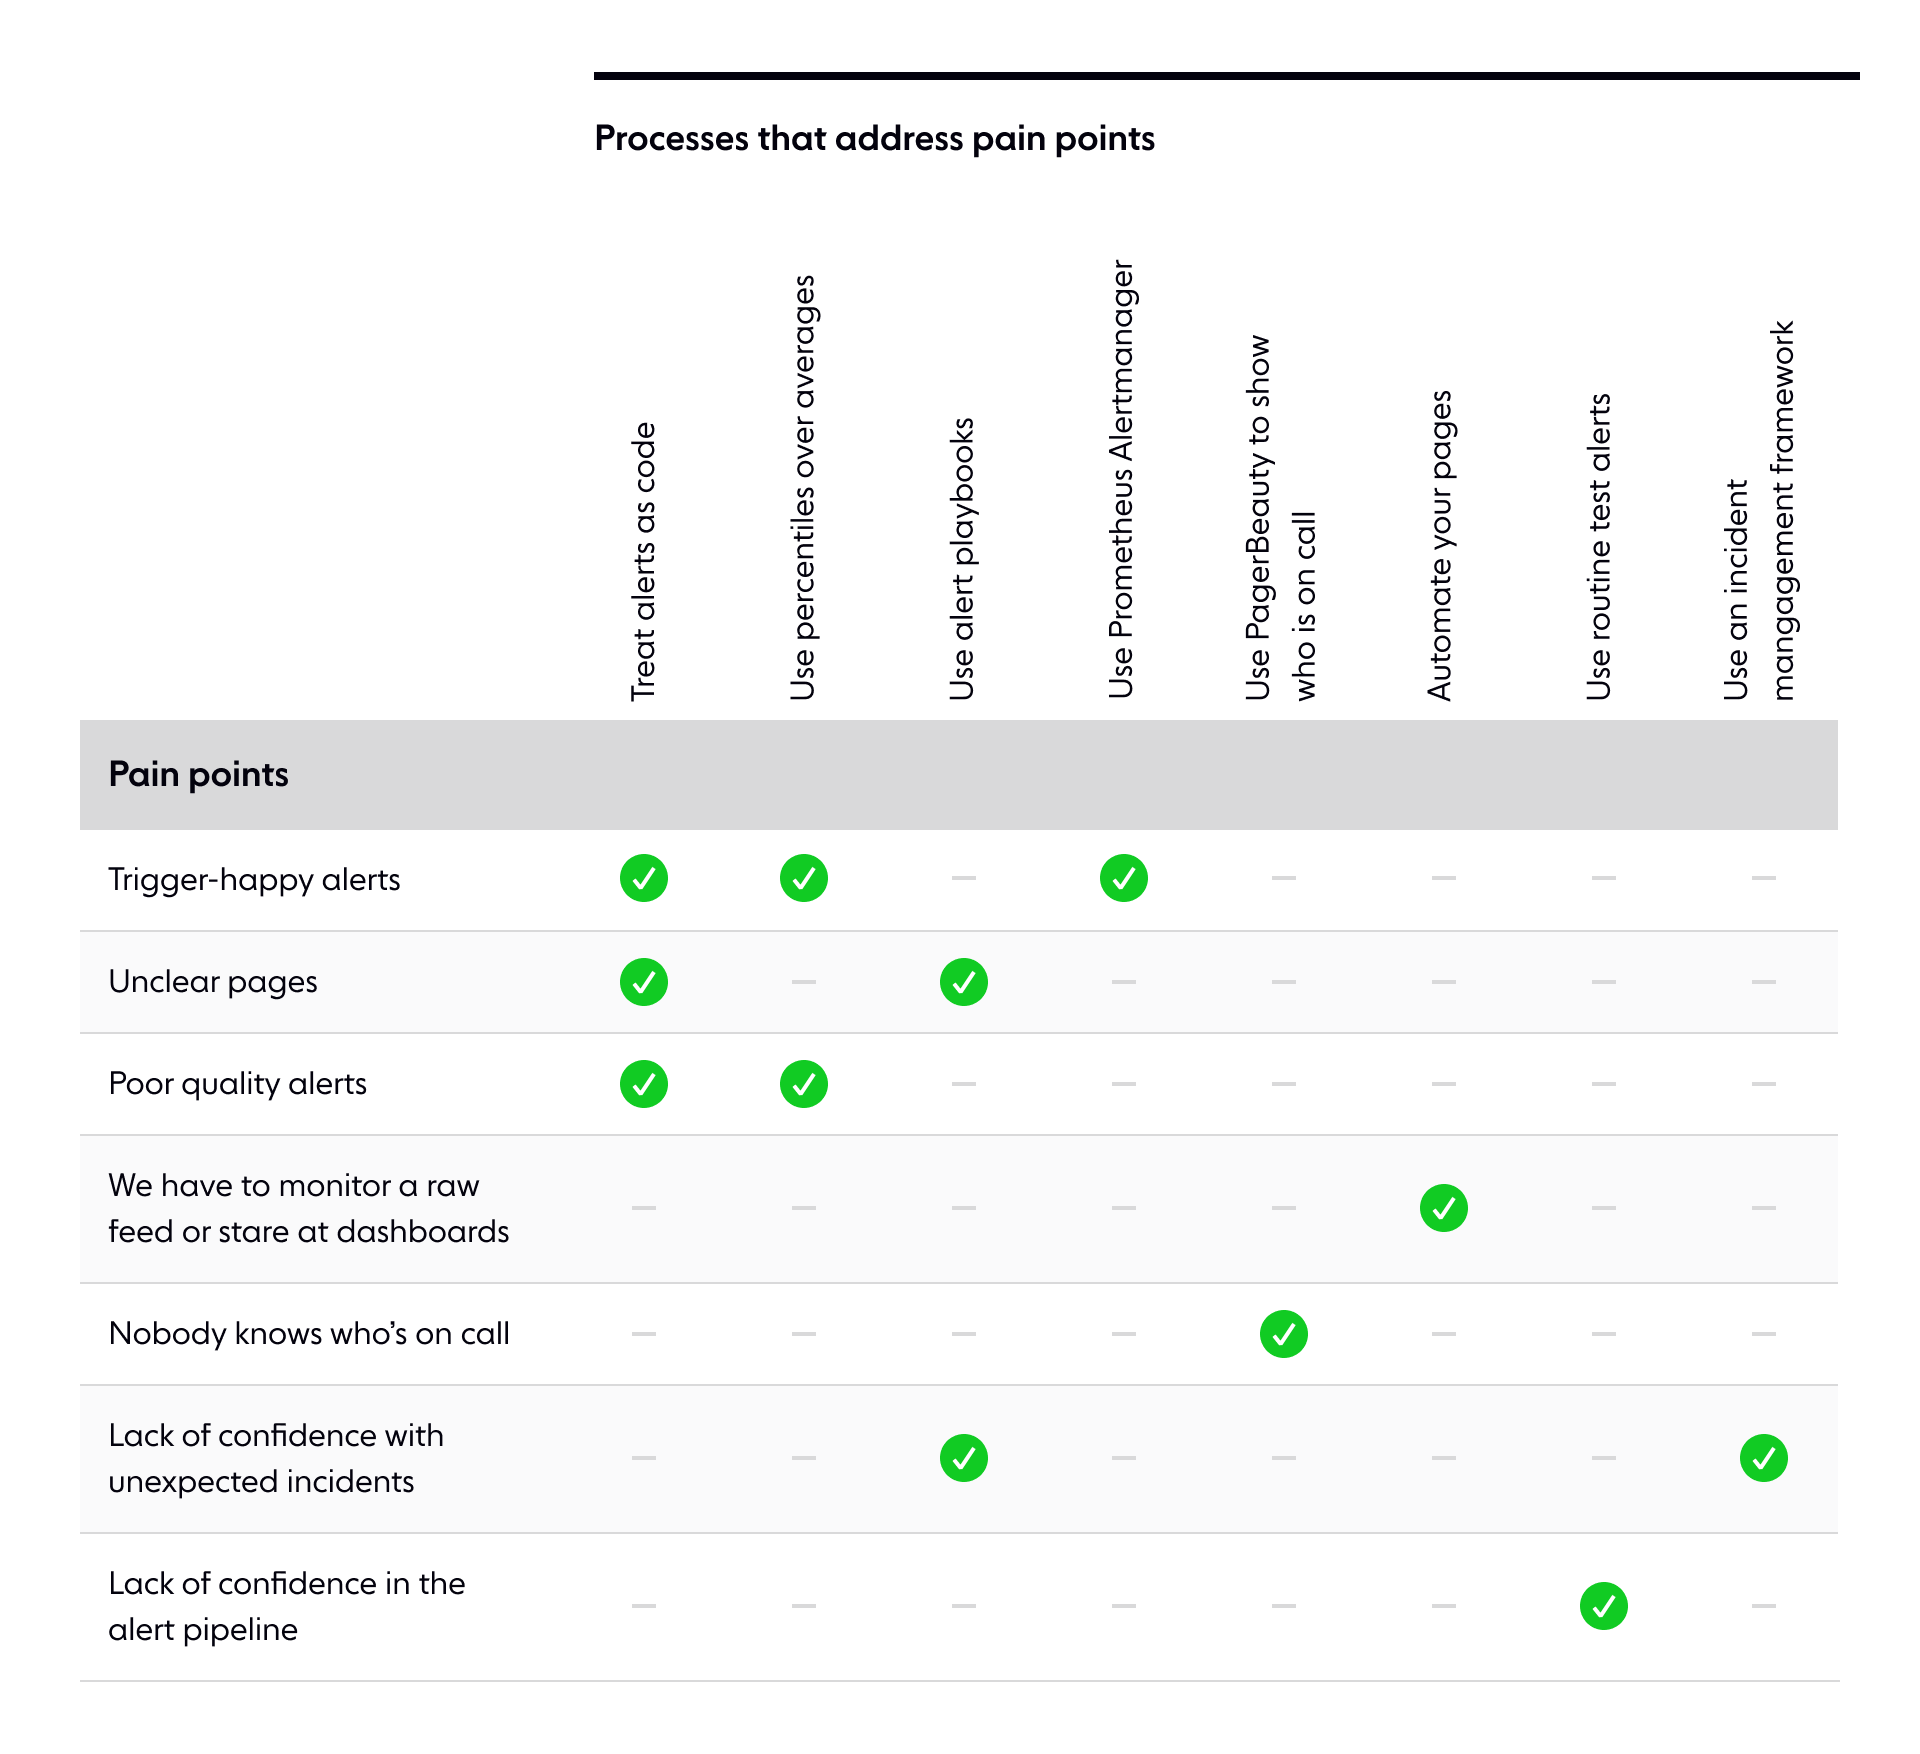Click the checkmark under incident management framework
Viewport: 1920px width, 1754px height.
pyautogui.click(x=1764, y=1458)
